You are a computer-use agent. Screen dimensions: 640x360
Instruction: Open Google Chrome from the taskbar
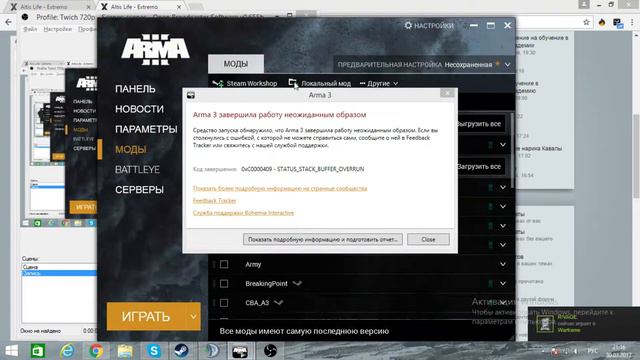click(96, 351)
